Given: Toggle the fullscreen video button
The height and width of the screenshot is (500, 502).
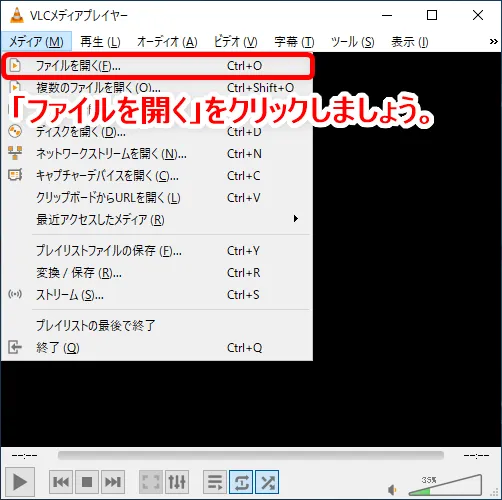Looking at the screenshot, I should tap(151, 482).
